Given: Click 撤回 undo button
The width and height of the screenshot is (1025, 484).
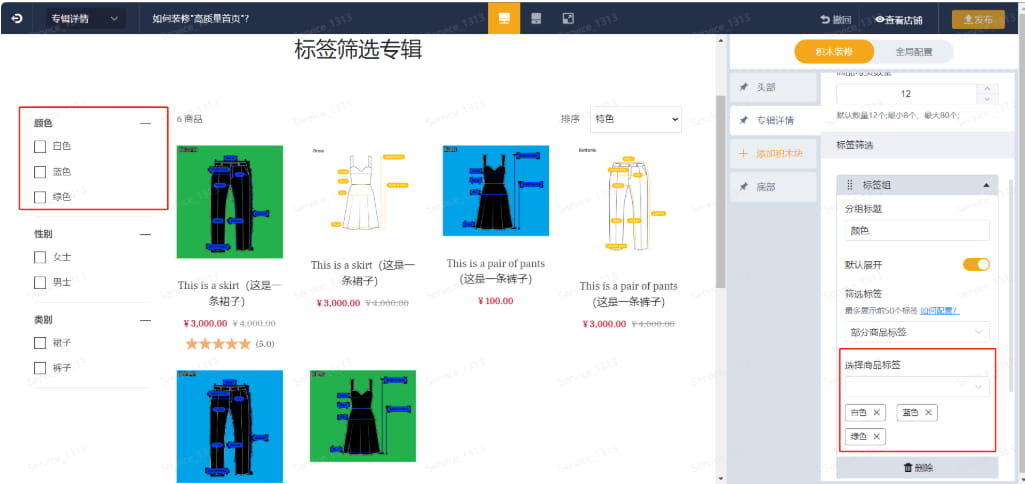Looking at the screenshot, I should pyautogui.click(x=835, y=20).
